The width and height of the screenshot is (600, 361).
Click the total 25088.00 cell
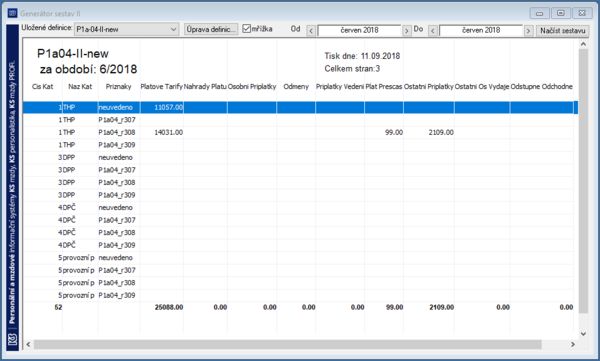tap(169, 307)
